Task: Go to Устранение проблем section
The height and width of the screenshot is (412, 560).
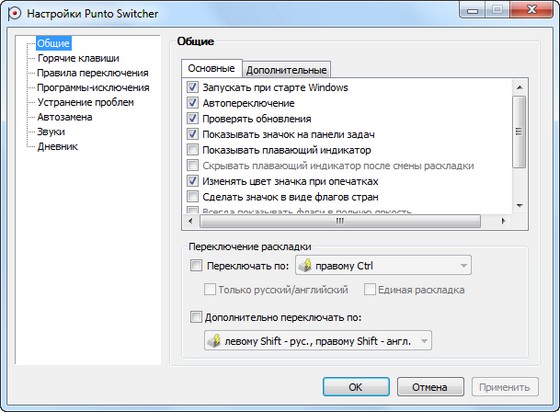Action: pos(86,102)
